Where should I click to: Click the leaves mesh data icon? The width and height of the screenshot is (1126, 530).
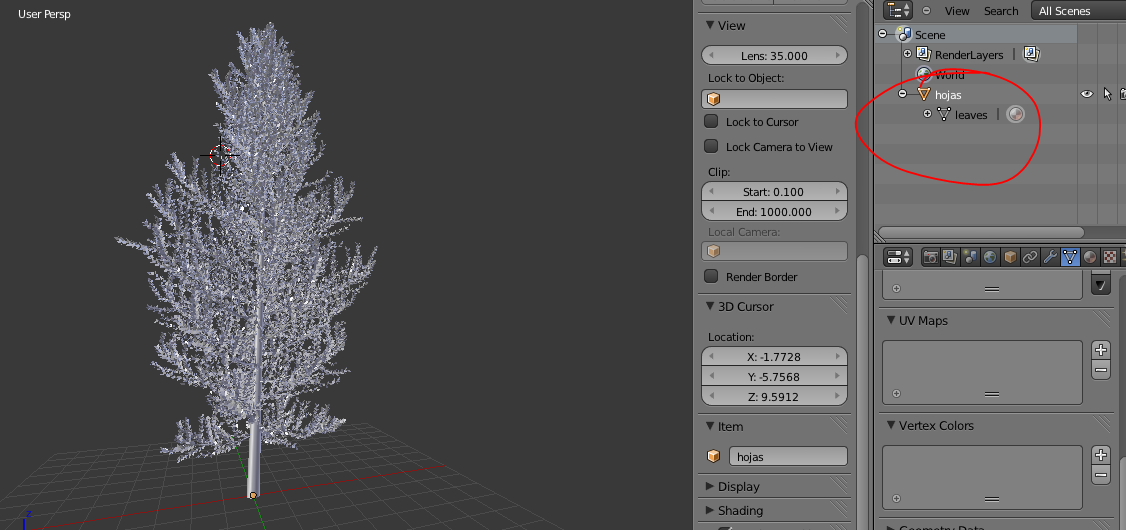pos(944,114)
